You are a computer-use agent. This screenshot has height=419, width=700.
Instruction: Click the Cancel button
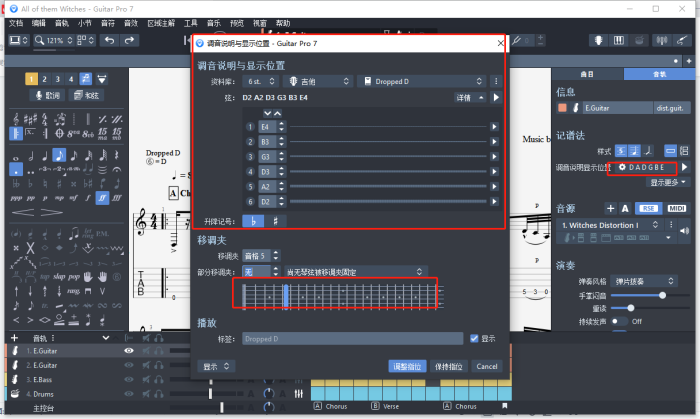[x=486, y=367]
